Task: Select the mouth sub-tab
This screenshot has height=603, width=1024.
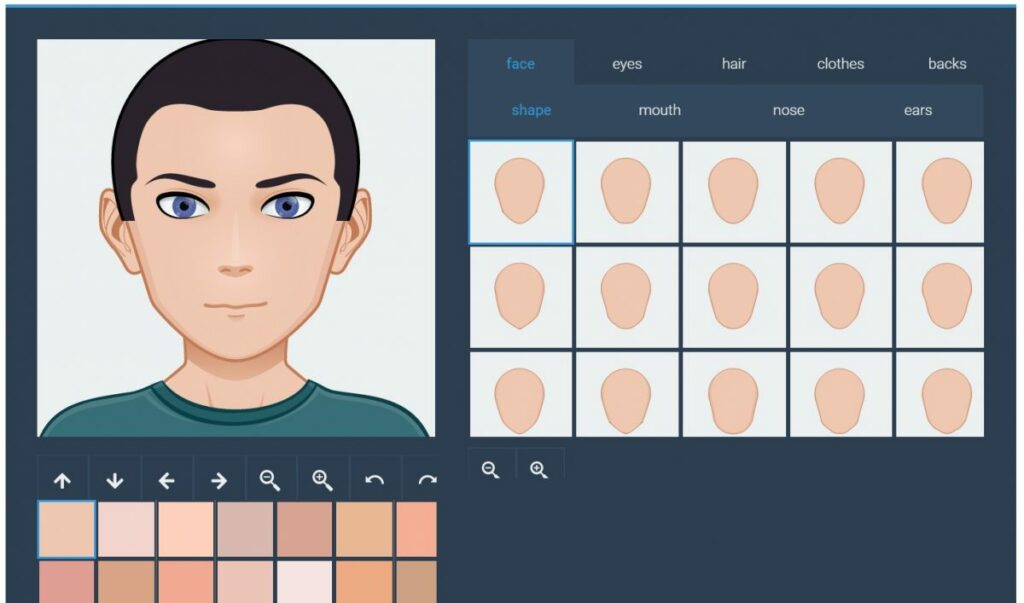Action: click(659, 110)
